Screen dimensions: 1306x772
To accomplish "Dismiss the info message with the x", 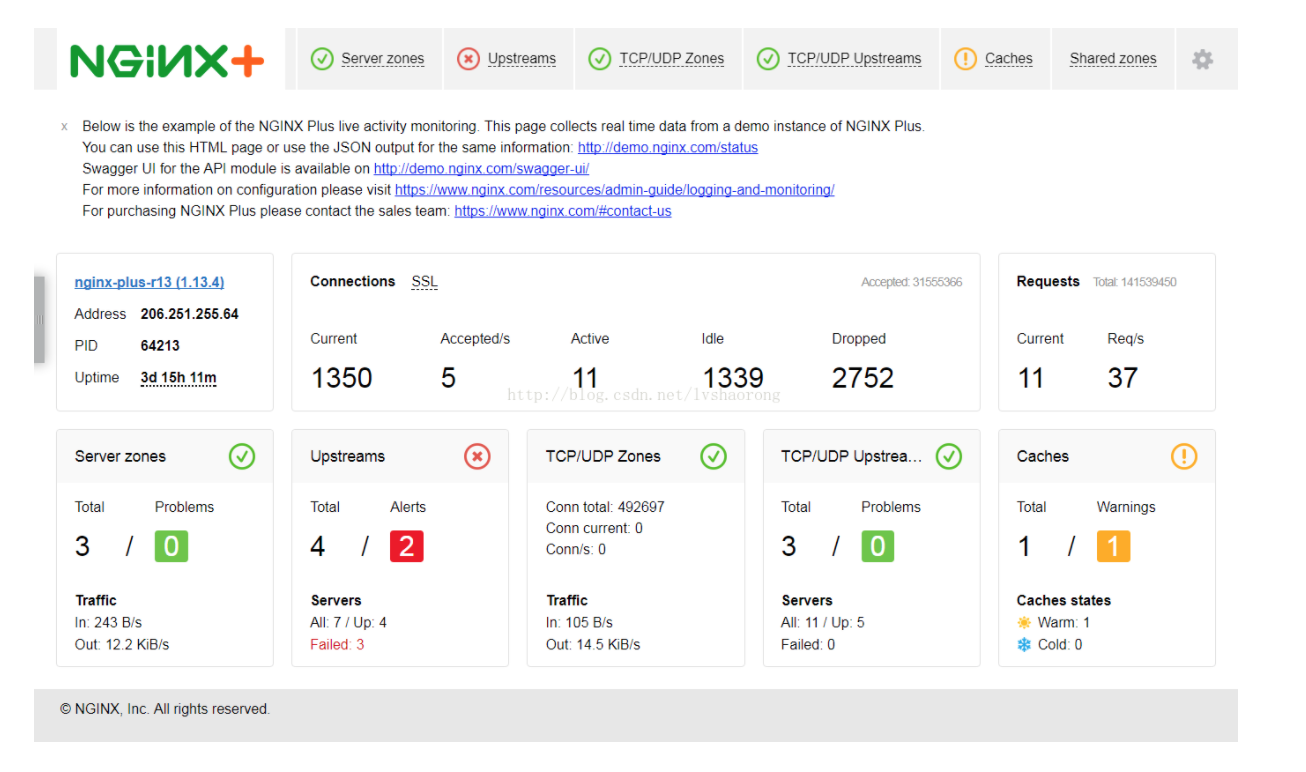I will [x=65, y=127].
